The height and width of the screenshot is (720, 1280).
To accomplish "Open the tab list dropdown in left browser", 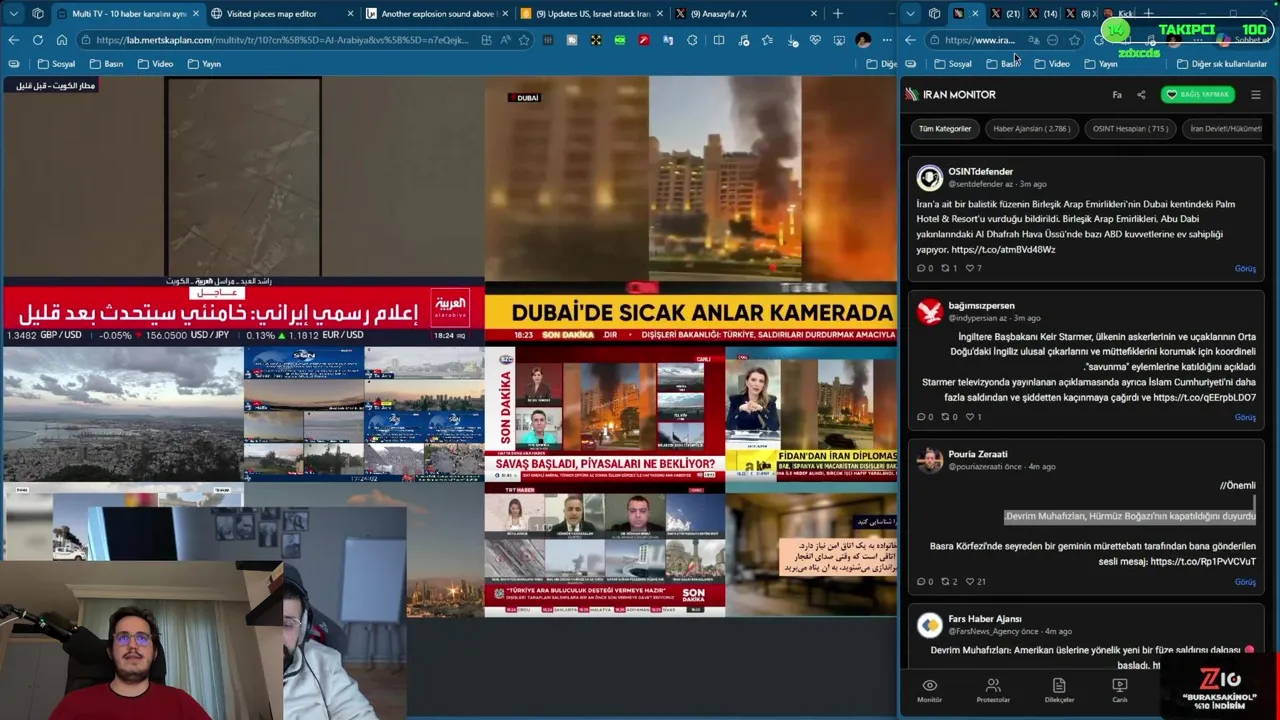I will click(14, 14).
